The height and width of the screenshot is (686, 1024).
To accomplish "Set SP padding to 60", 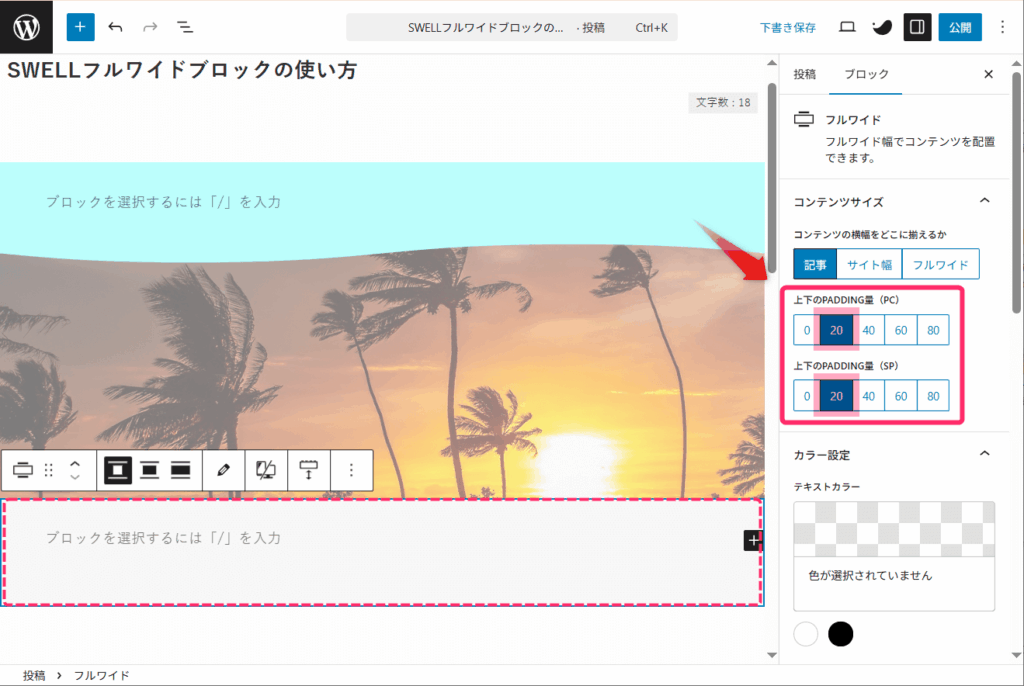I will click(x=901, y=396).
